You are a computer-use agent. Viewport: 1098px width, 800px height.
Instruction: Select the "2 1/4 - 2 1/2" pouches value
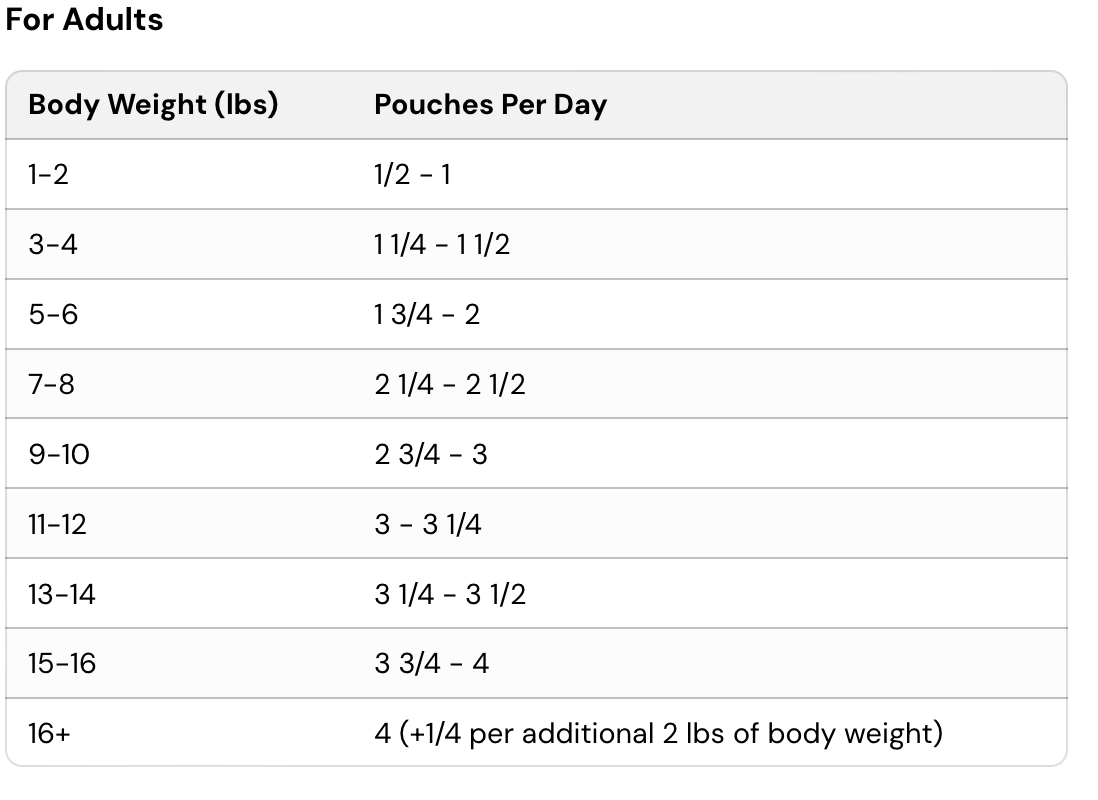pyautogui.click(x=450, y=384)
